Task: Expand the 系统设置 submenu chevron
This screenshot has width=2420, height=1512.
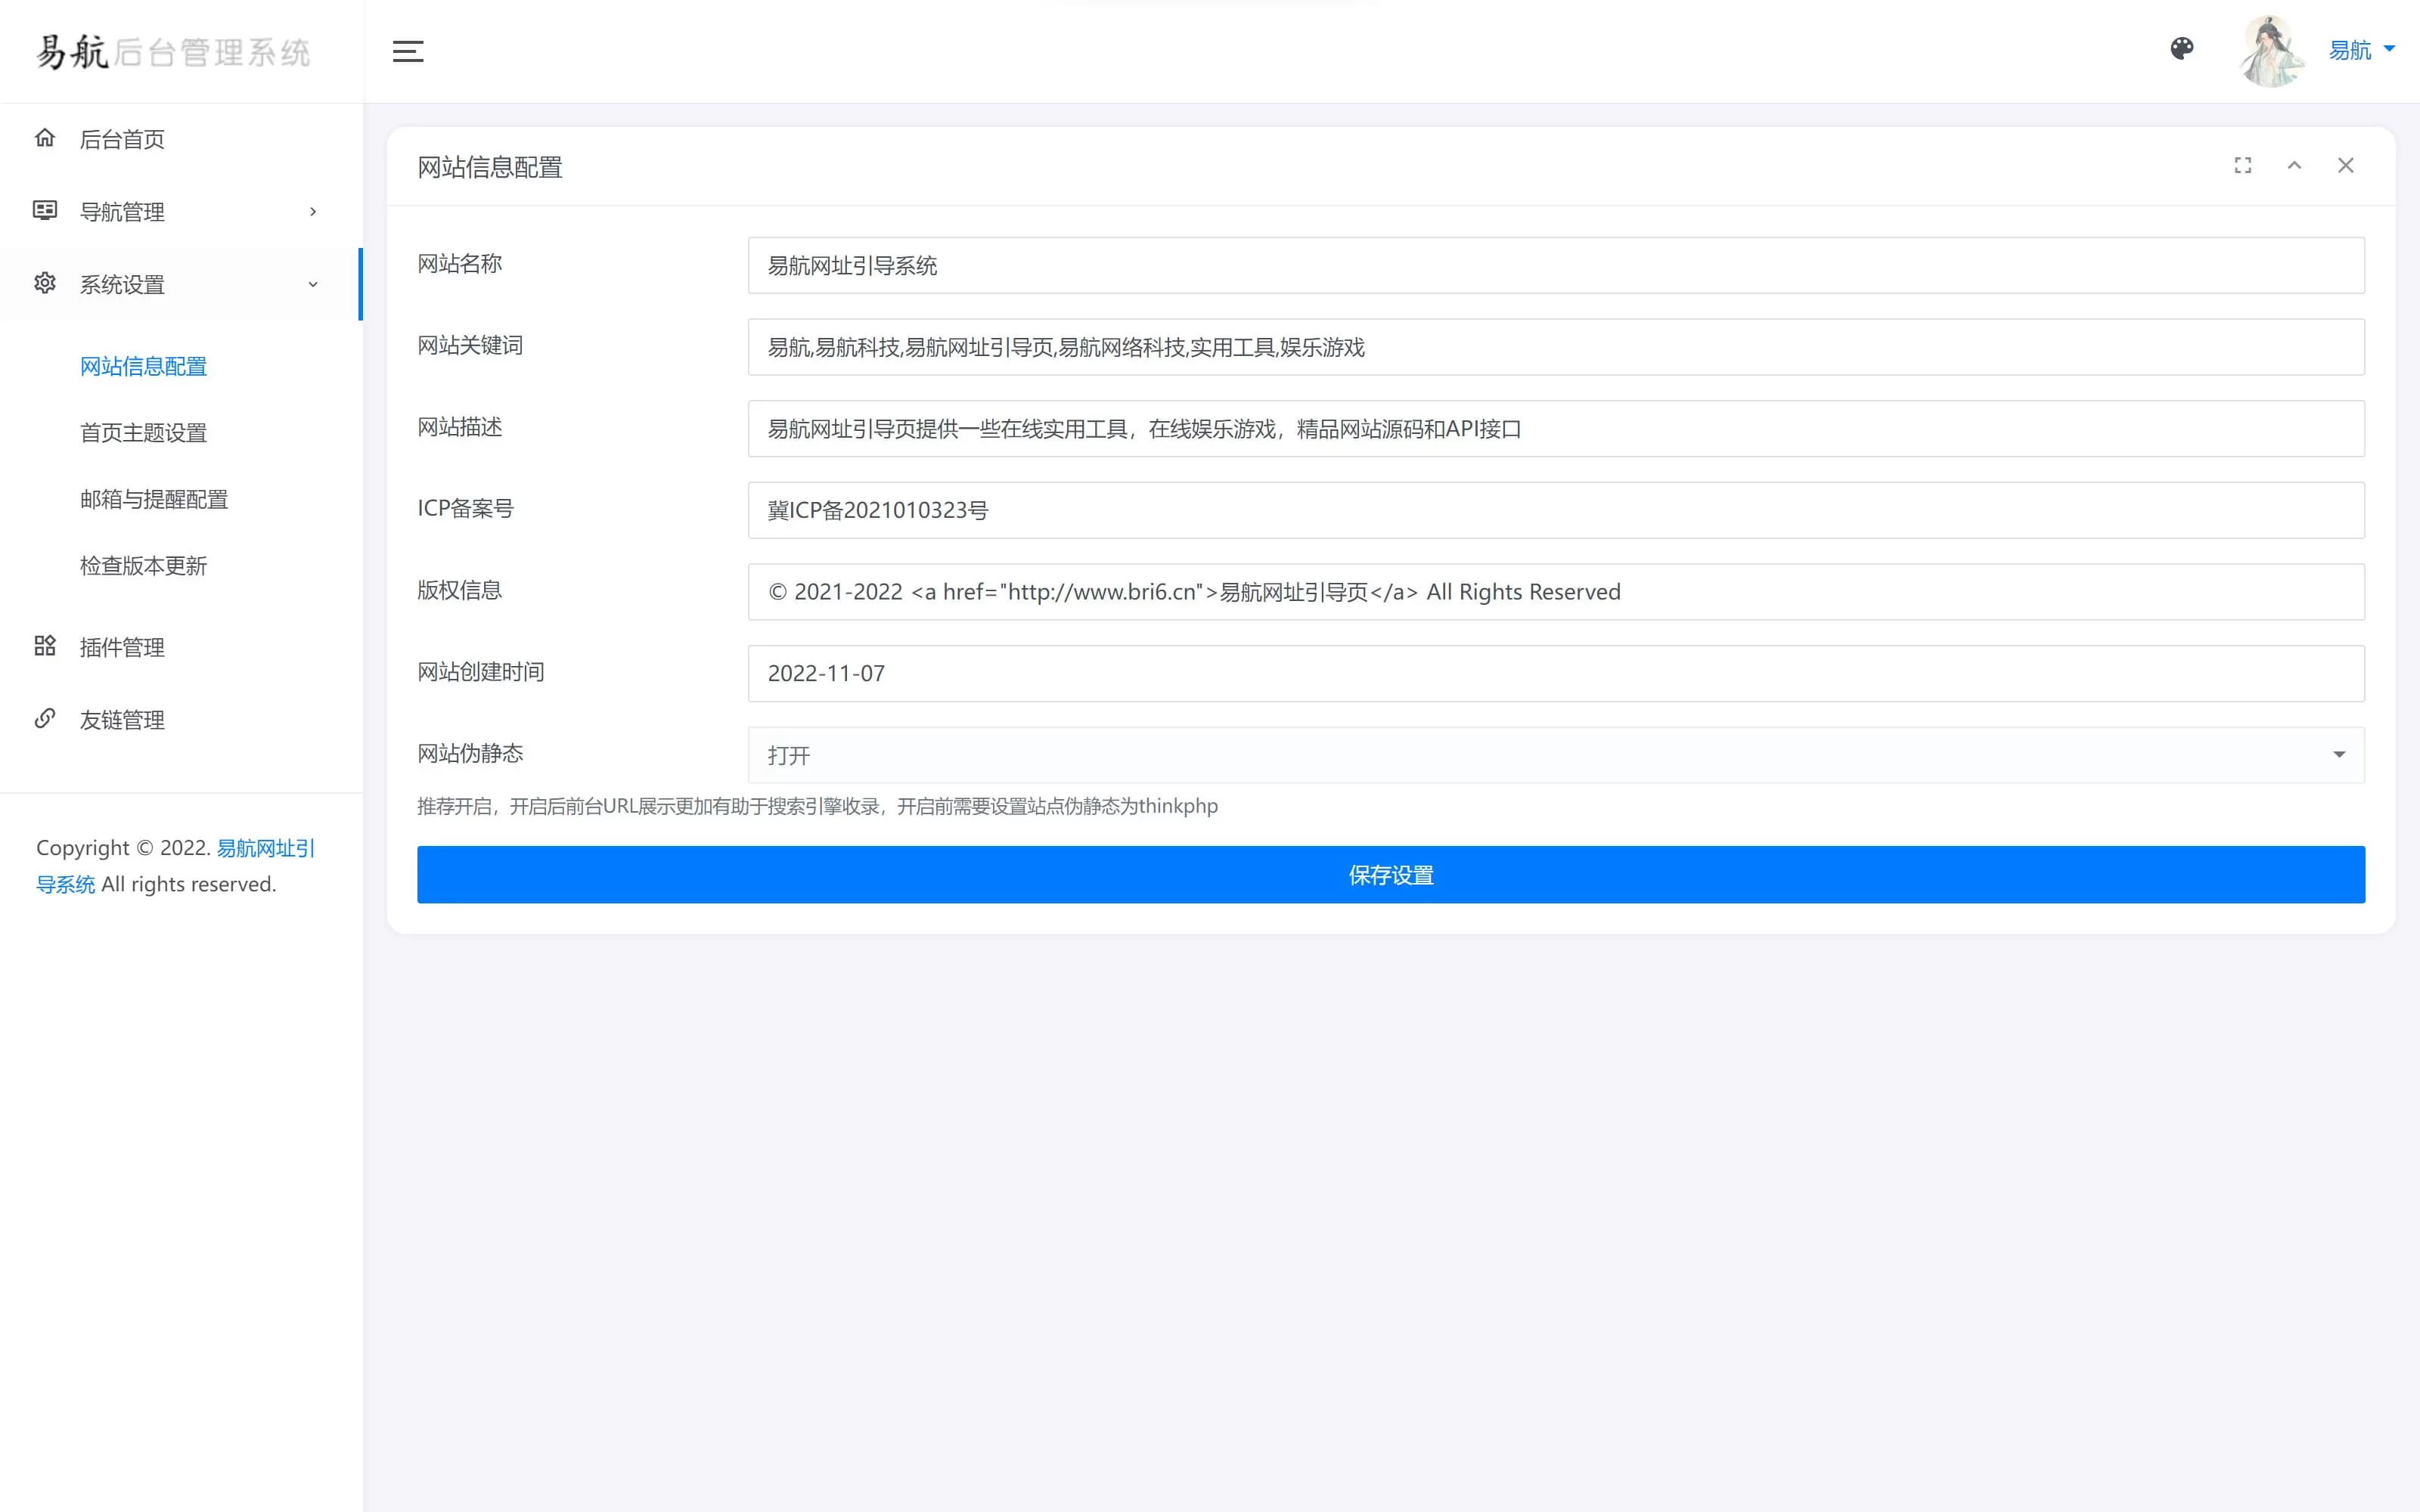Action: tap(312, 284)
